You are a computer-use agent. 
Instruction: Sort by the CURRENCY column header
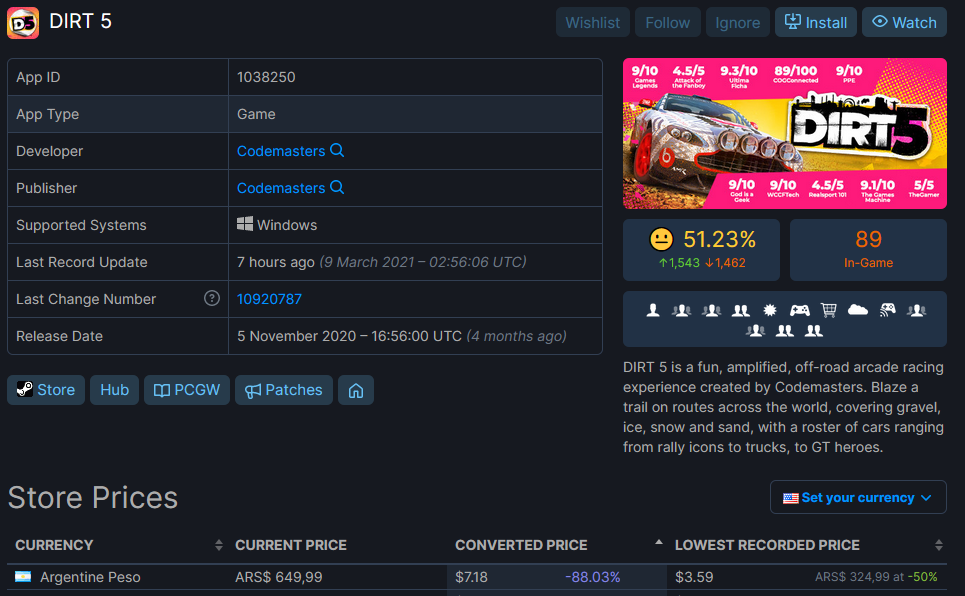[54, 545]
